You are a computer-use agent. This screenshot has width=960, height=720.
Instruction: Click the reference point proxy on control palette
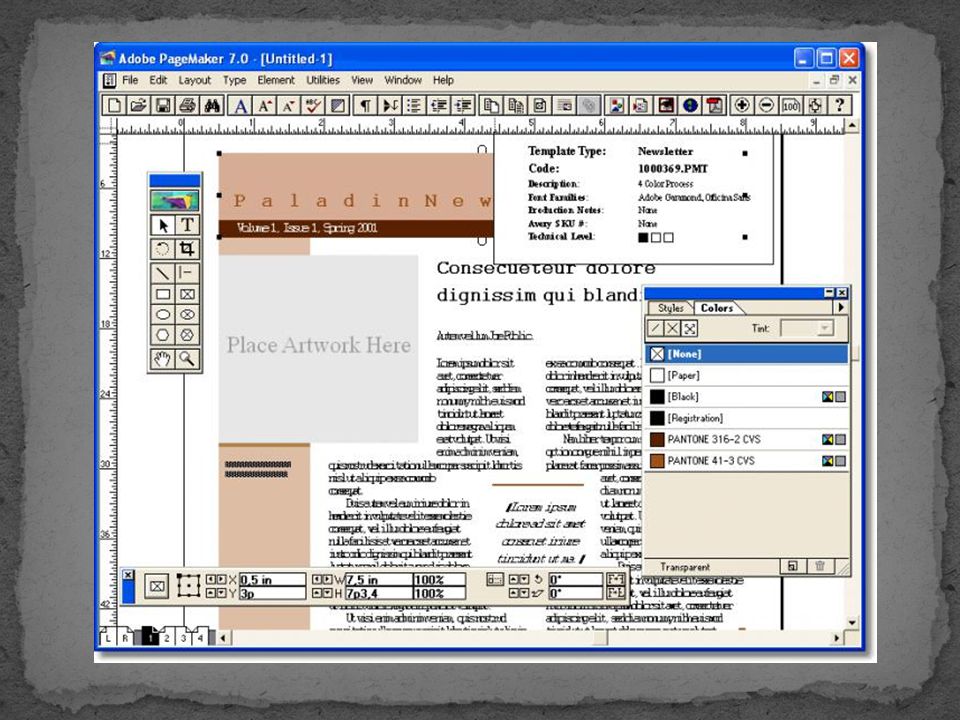188,586
